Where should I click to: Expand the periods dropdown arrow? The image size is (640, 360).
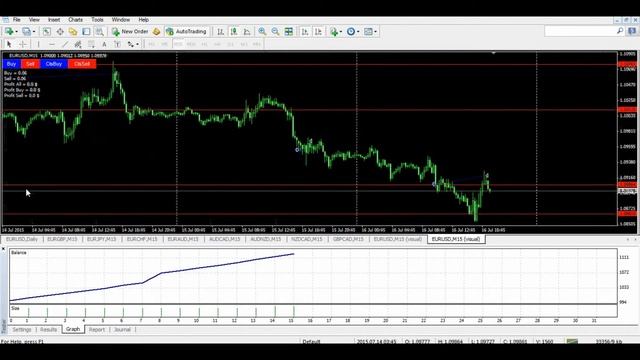[x=358, y=31]
